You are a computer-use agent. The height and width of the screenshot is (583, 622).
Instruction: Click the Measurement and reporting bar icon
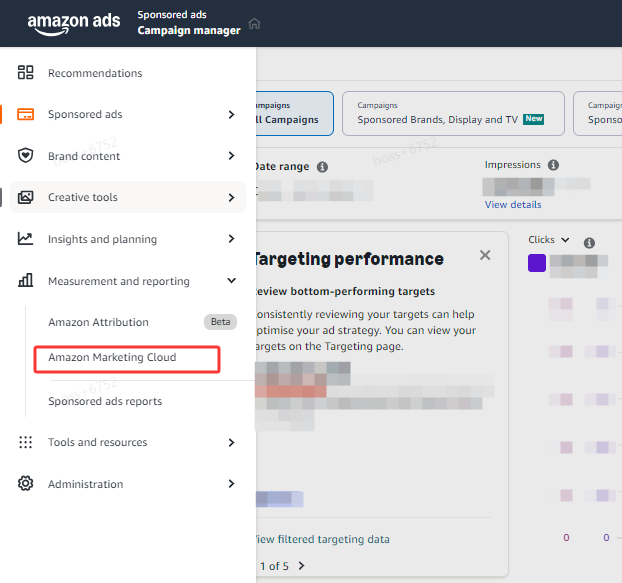coord(26,281)
